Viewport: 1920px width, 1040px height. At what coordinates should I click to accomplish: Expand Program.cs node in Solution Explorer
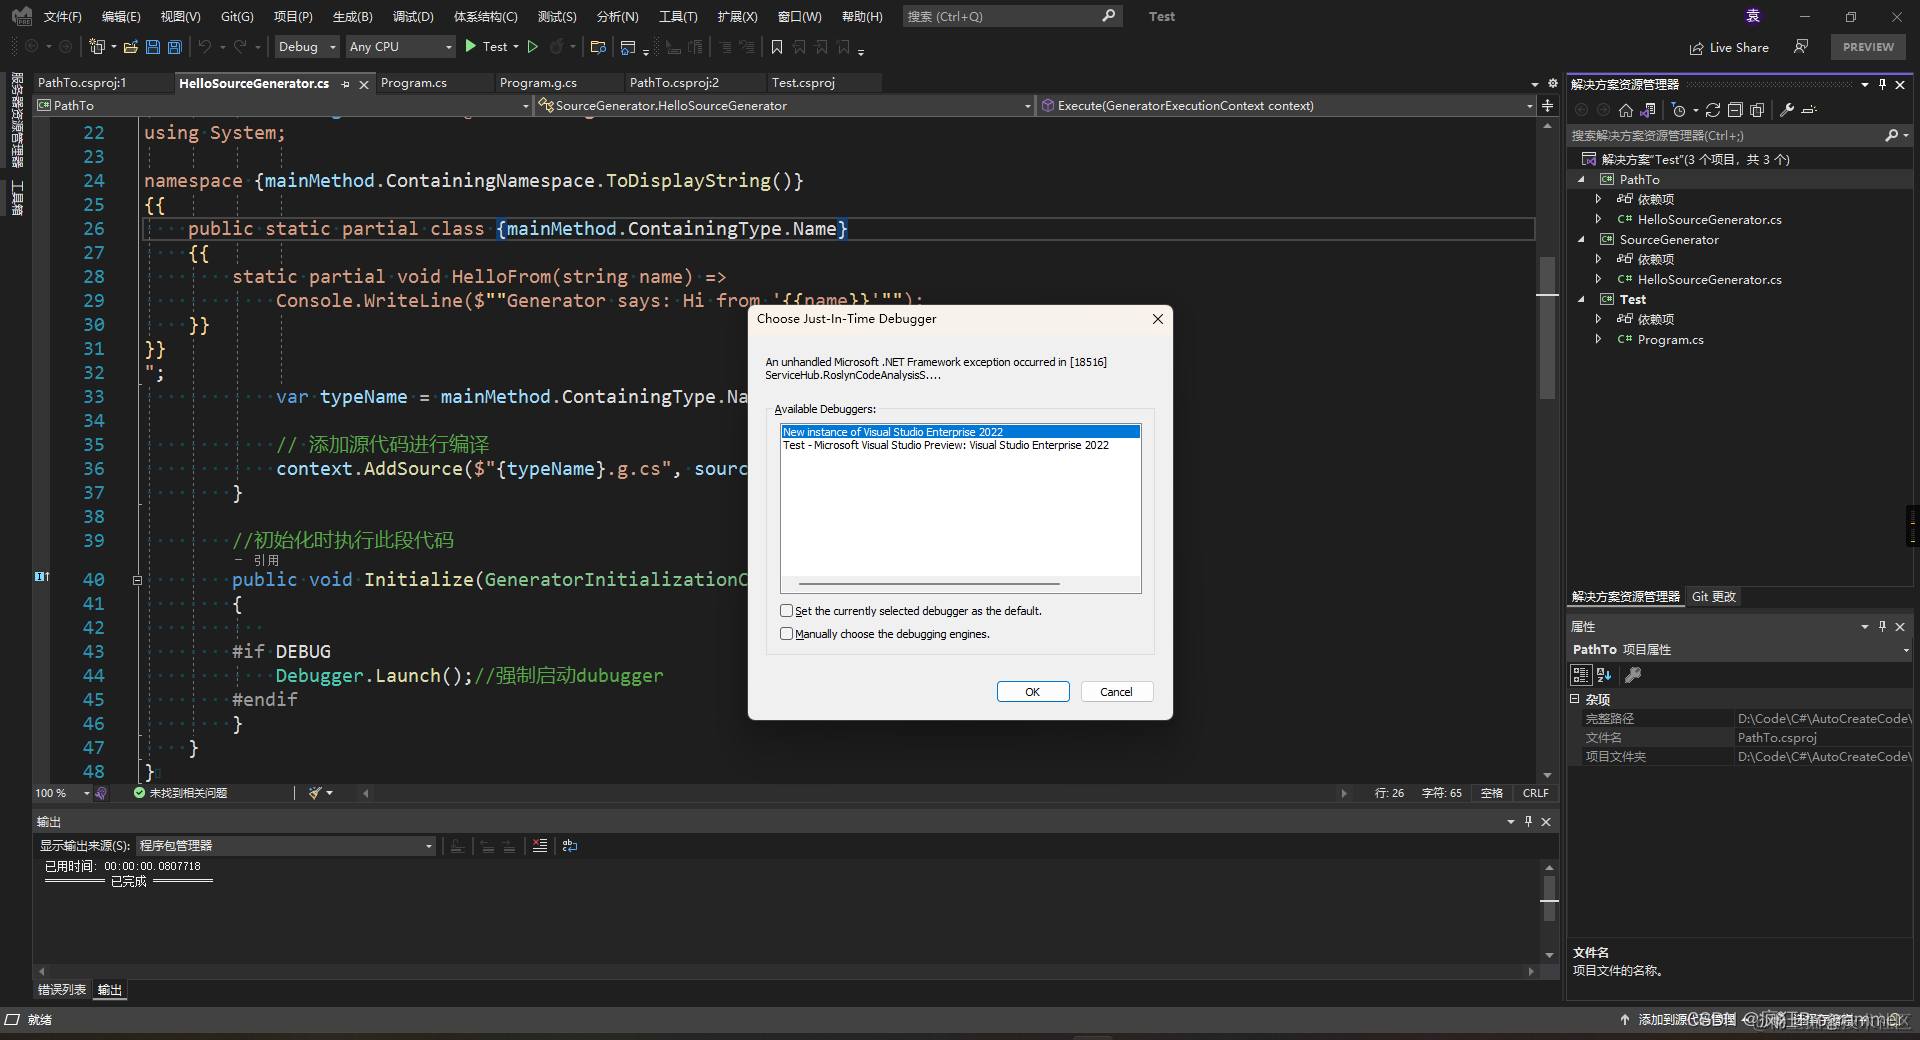pyautogui.click(x=1598, y=340)
